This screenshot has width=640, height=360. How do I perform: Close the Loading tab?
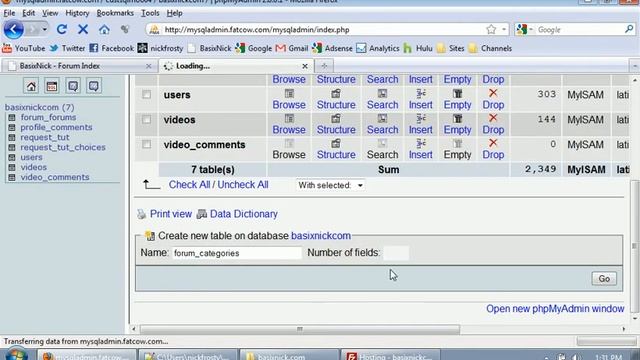[305, 66]
